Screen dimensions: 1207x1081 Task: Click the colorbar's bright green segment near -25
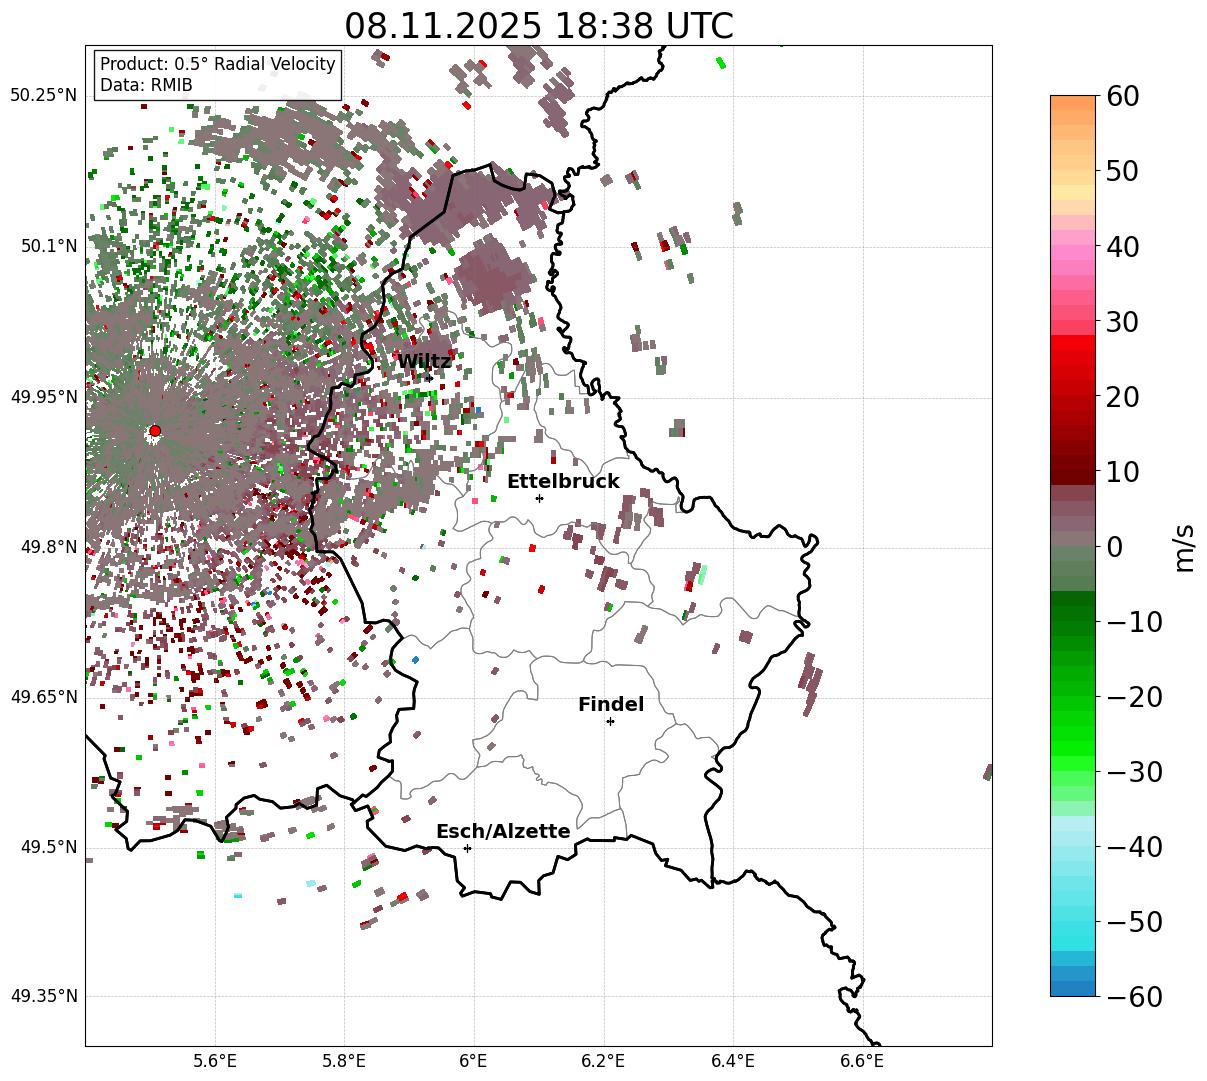coord(1073,734)
